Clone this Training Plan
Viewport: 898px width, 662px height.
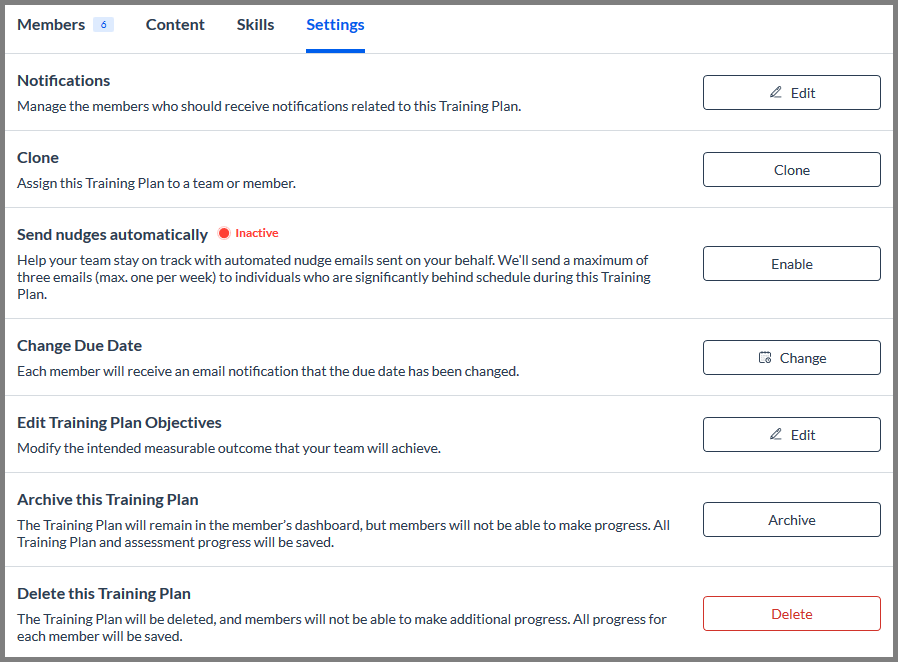point(791,170)
